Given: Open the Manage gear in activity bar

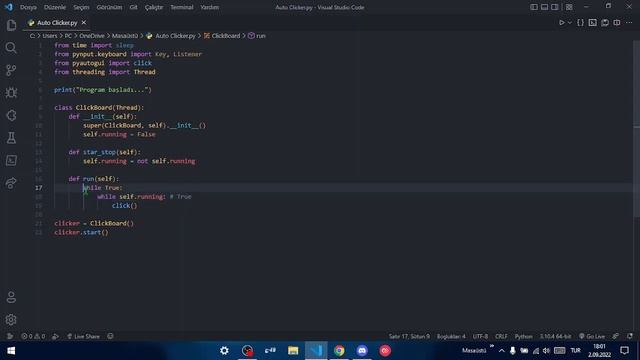Looking at the screenshot, I should click(x=11, y=320).
